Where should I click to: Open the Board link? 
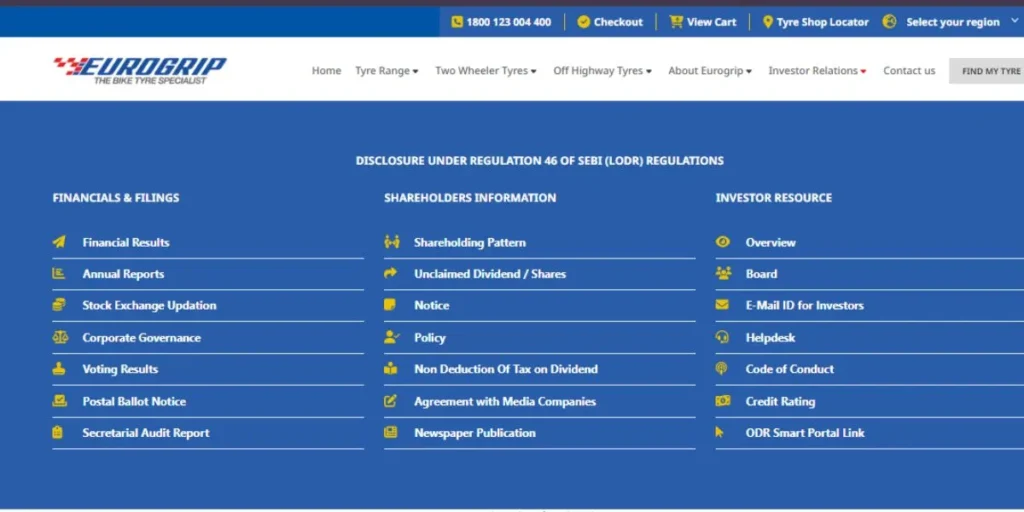coord(761,274)
